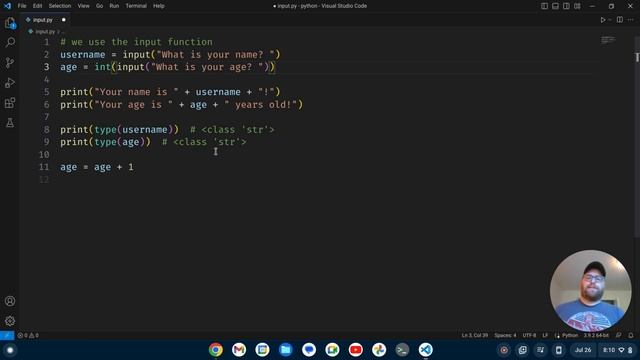Open YouTube from the shelf
Viewport: 640px width, 360px height.
click(356, 350)
